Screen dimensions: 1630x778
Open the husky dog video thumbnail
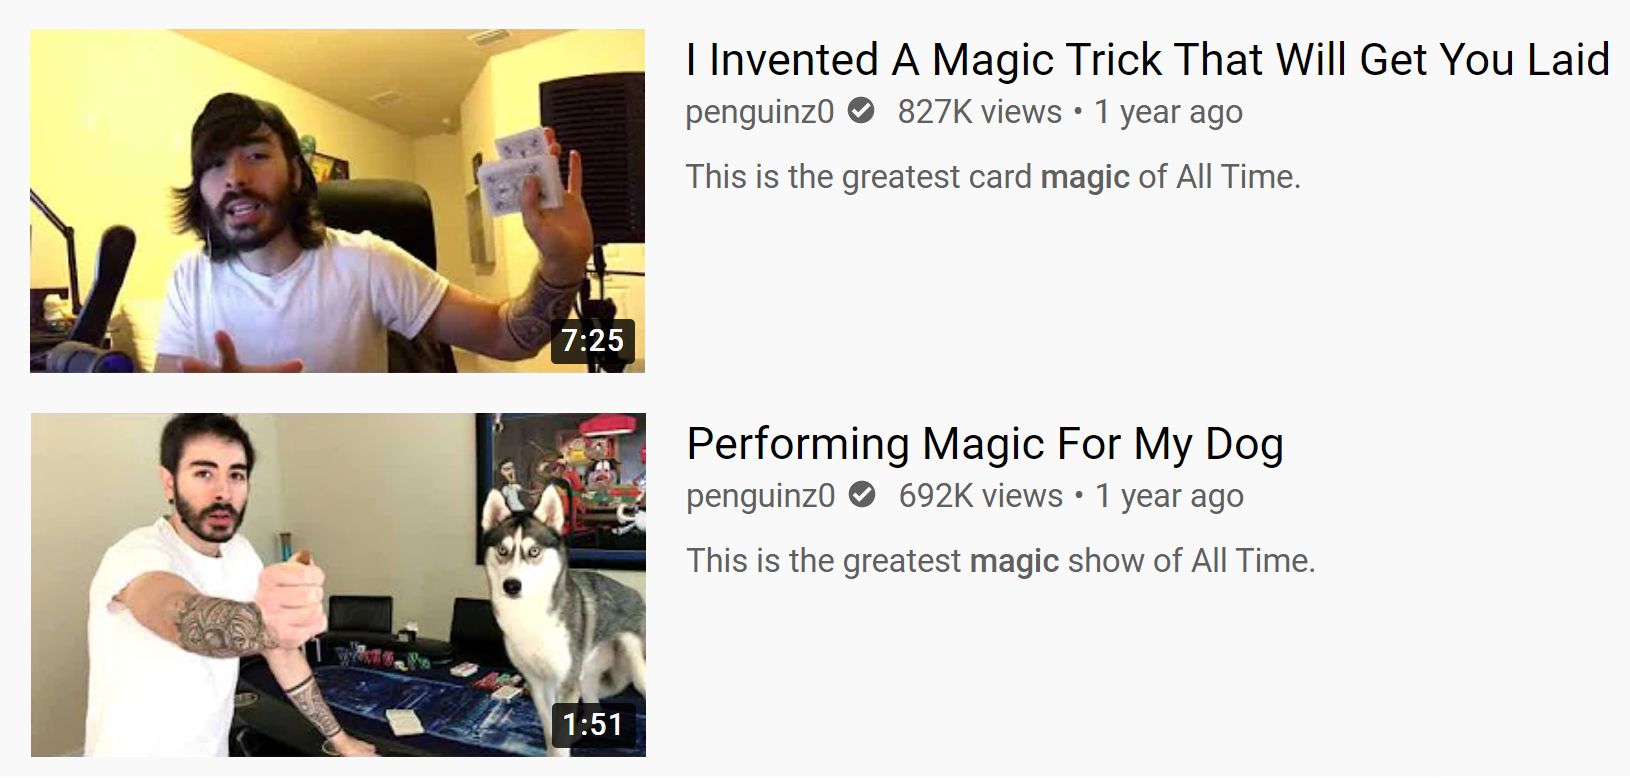338,585
